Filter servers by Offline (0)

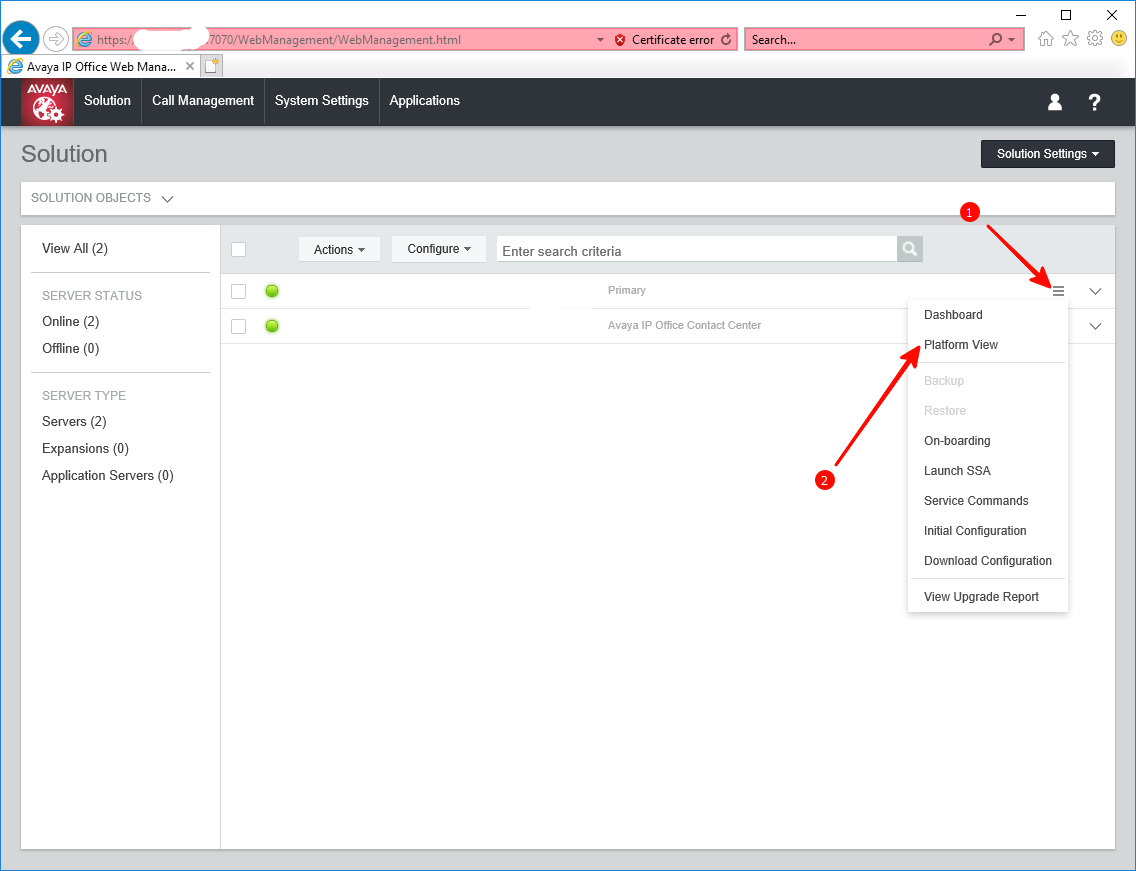click(x=70, y=349)
